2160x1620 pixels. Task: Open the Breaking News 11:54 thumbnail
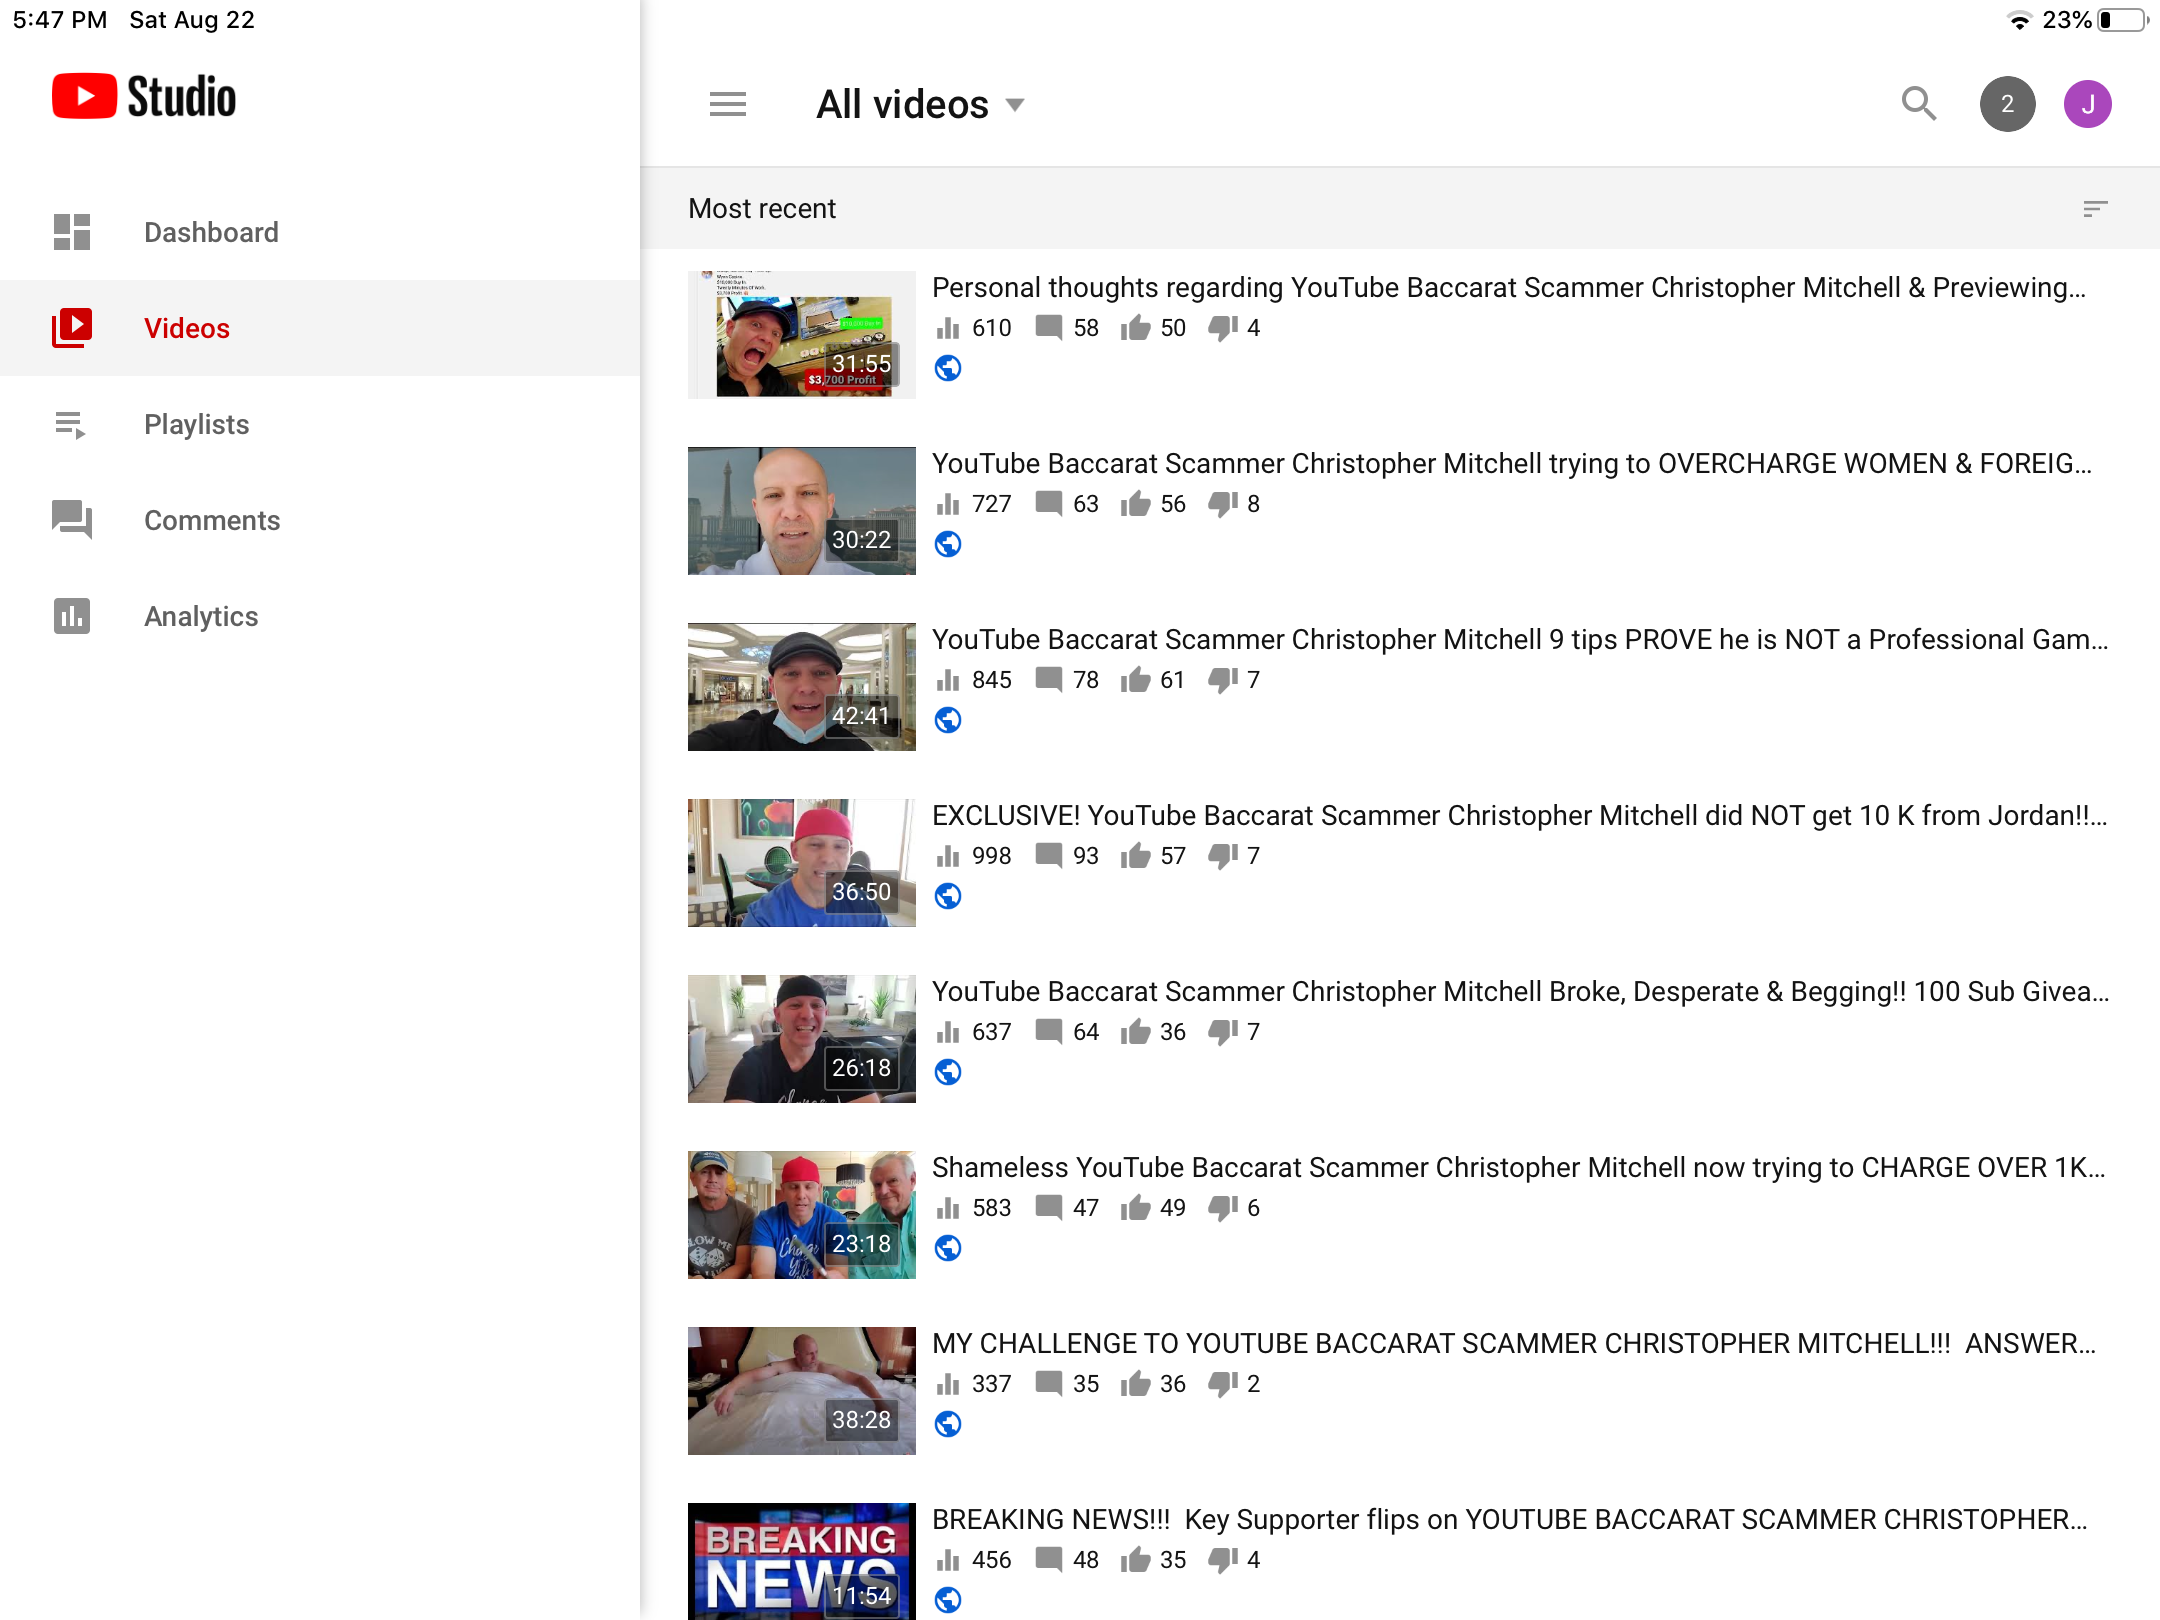pos(801,1561)
